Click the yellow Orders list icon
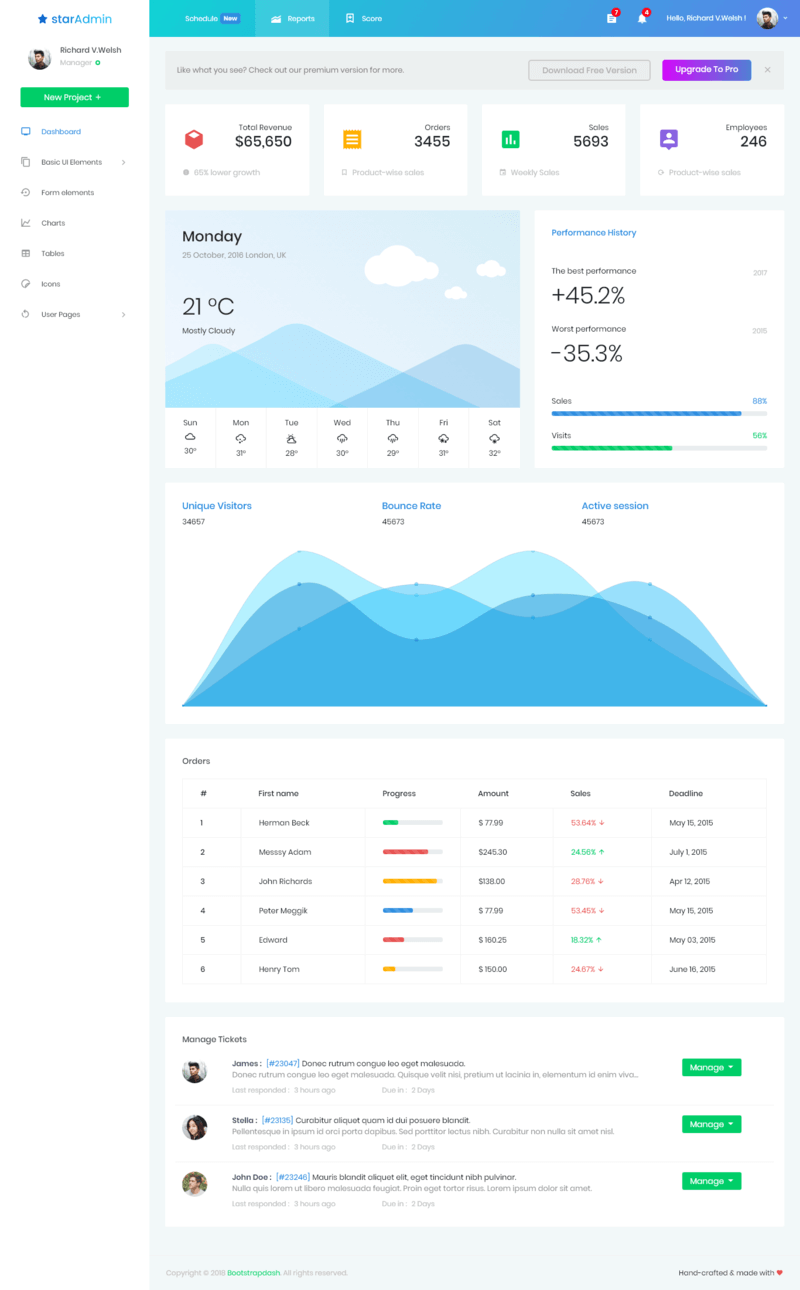The image size is (800, 1290). (x=352, y=140)
